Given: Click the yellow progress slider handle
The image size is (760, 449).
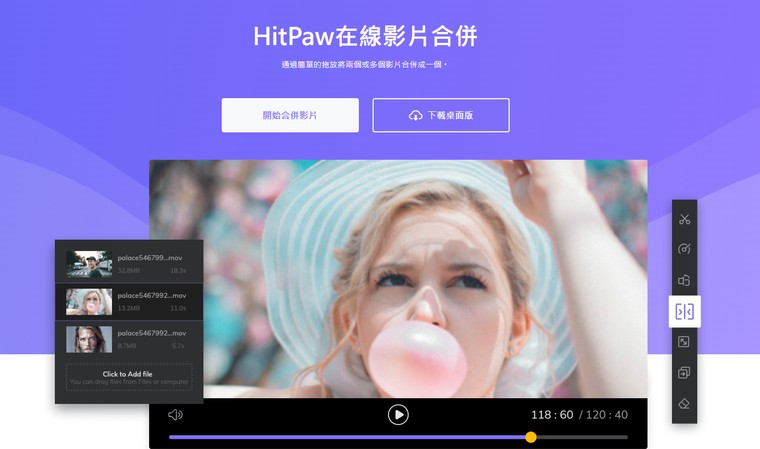Looking at the screenshot, I should (x=531, y=437).
